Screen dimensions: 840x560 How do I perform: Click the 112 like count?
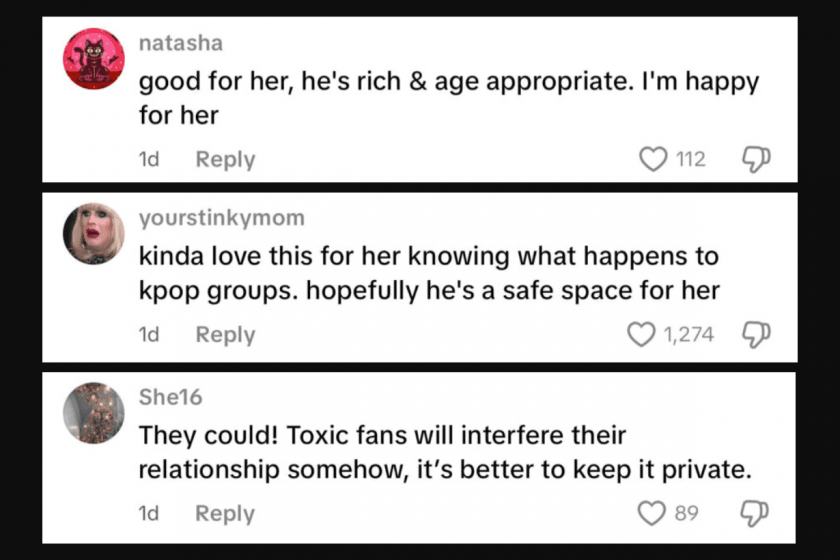[x=690, y=159]
